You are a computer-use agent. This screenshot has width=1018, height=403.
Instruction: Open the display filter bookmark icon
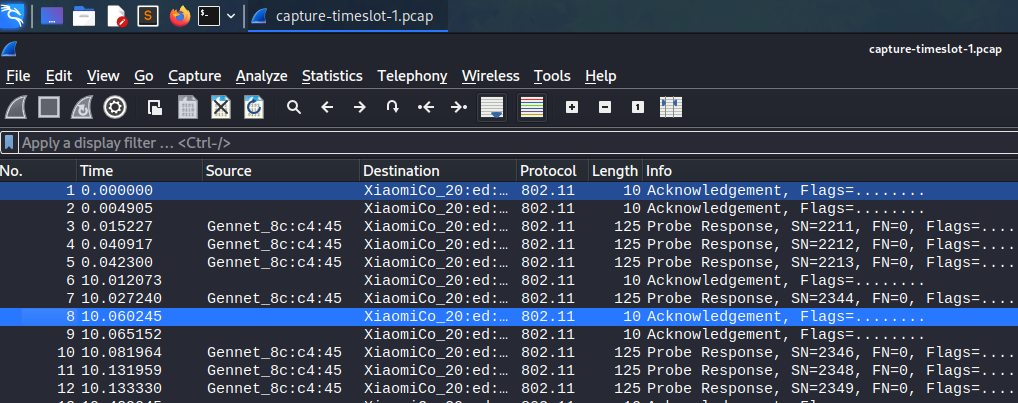pyautogui.click(x=9, y=143)
